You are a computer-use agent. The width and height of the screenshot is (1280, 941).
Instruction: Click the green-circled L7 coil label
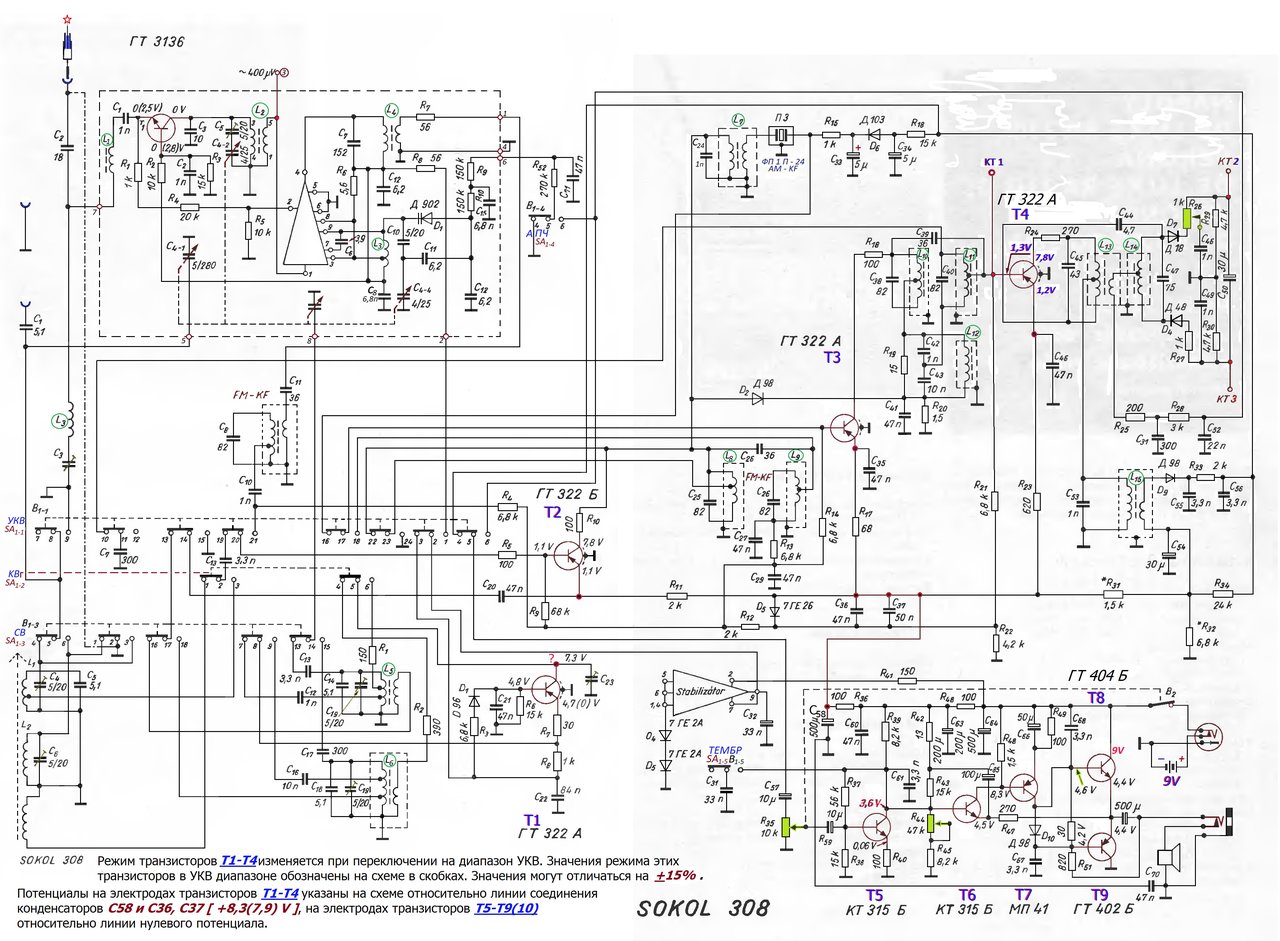tap(738, 121)
